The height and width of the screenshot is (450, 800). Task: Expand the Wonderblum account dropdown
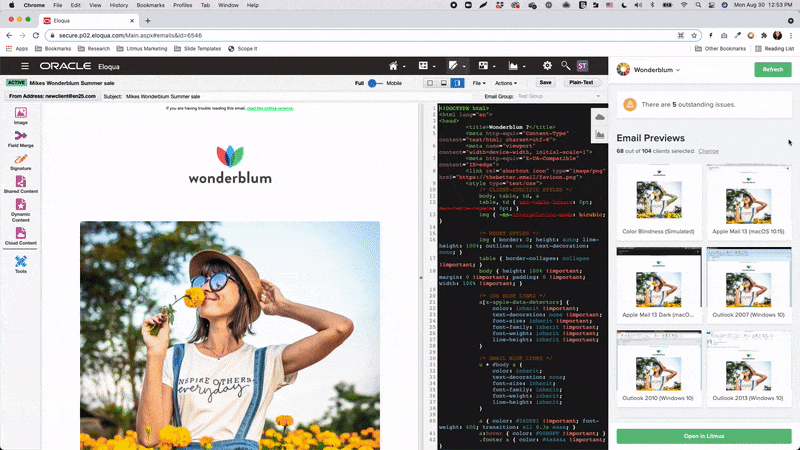(x=678, y=70)
